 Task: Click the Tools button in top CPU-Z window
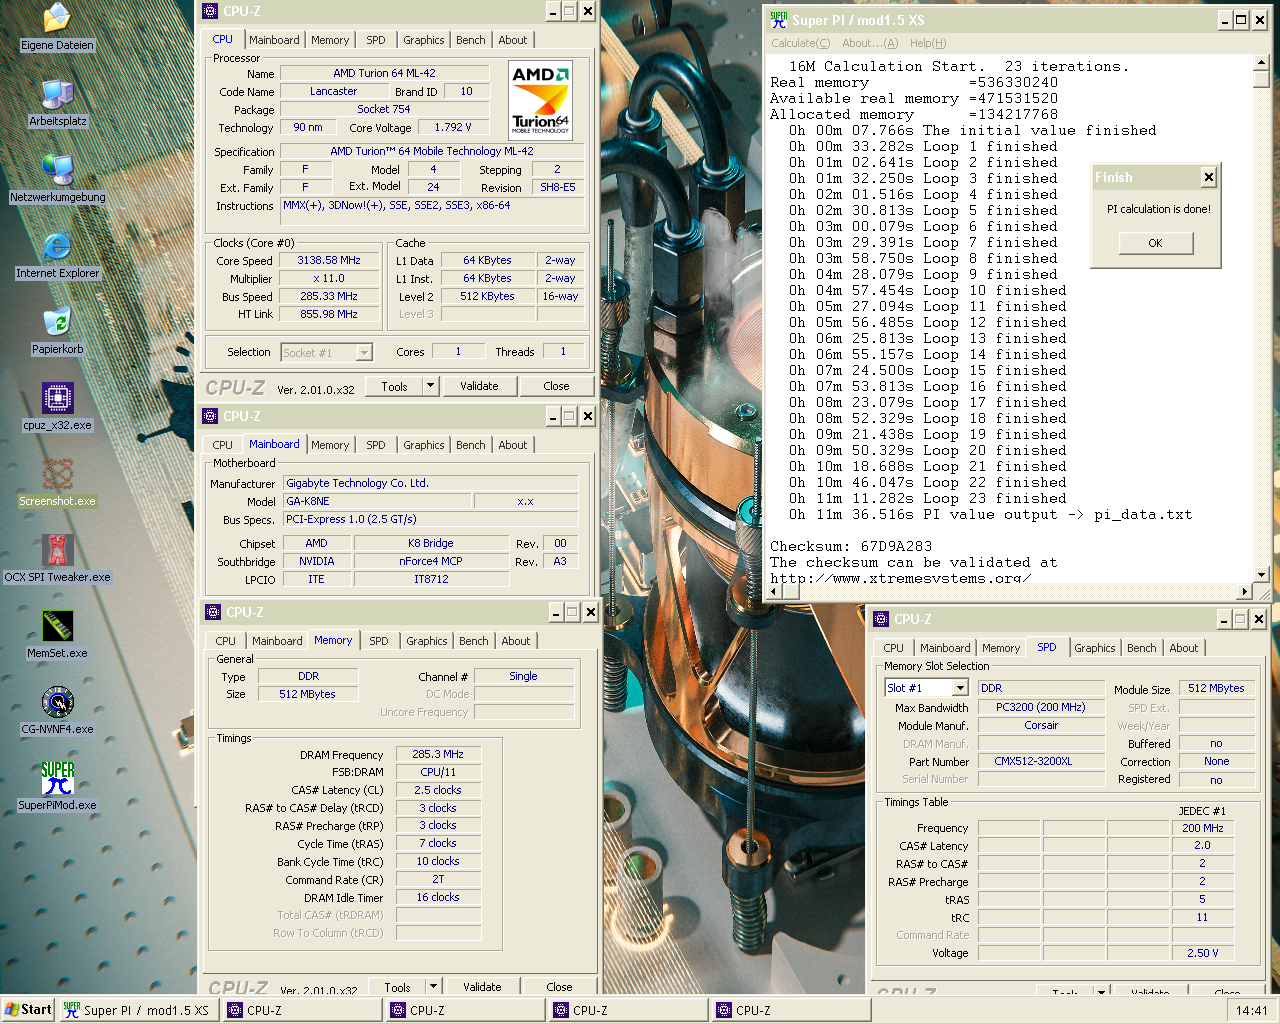(394, 386)
